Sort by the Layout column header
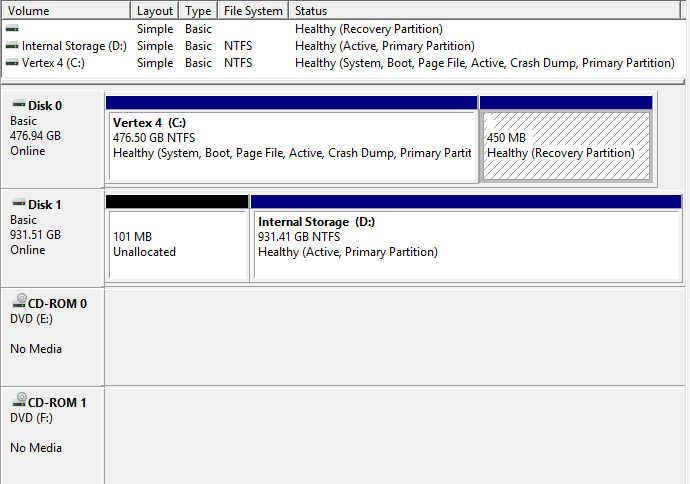 click(x=155, y=11)
